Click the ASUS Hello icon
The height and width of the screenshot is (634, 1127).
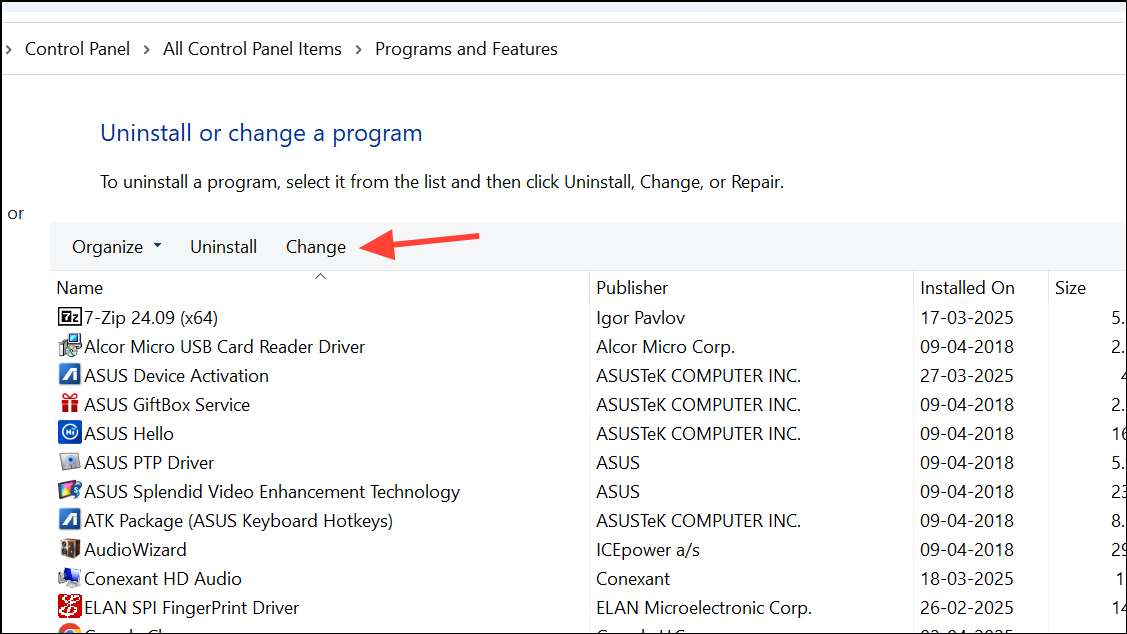tap(70, 433)
